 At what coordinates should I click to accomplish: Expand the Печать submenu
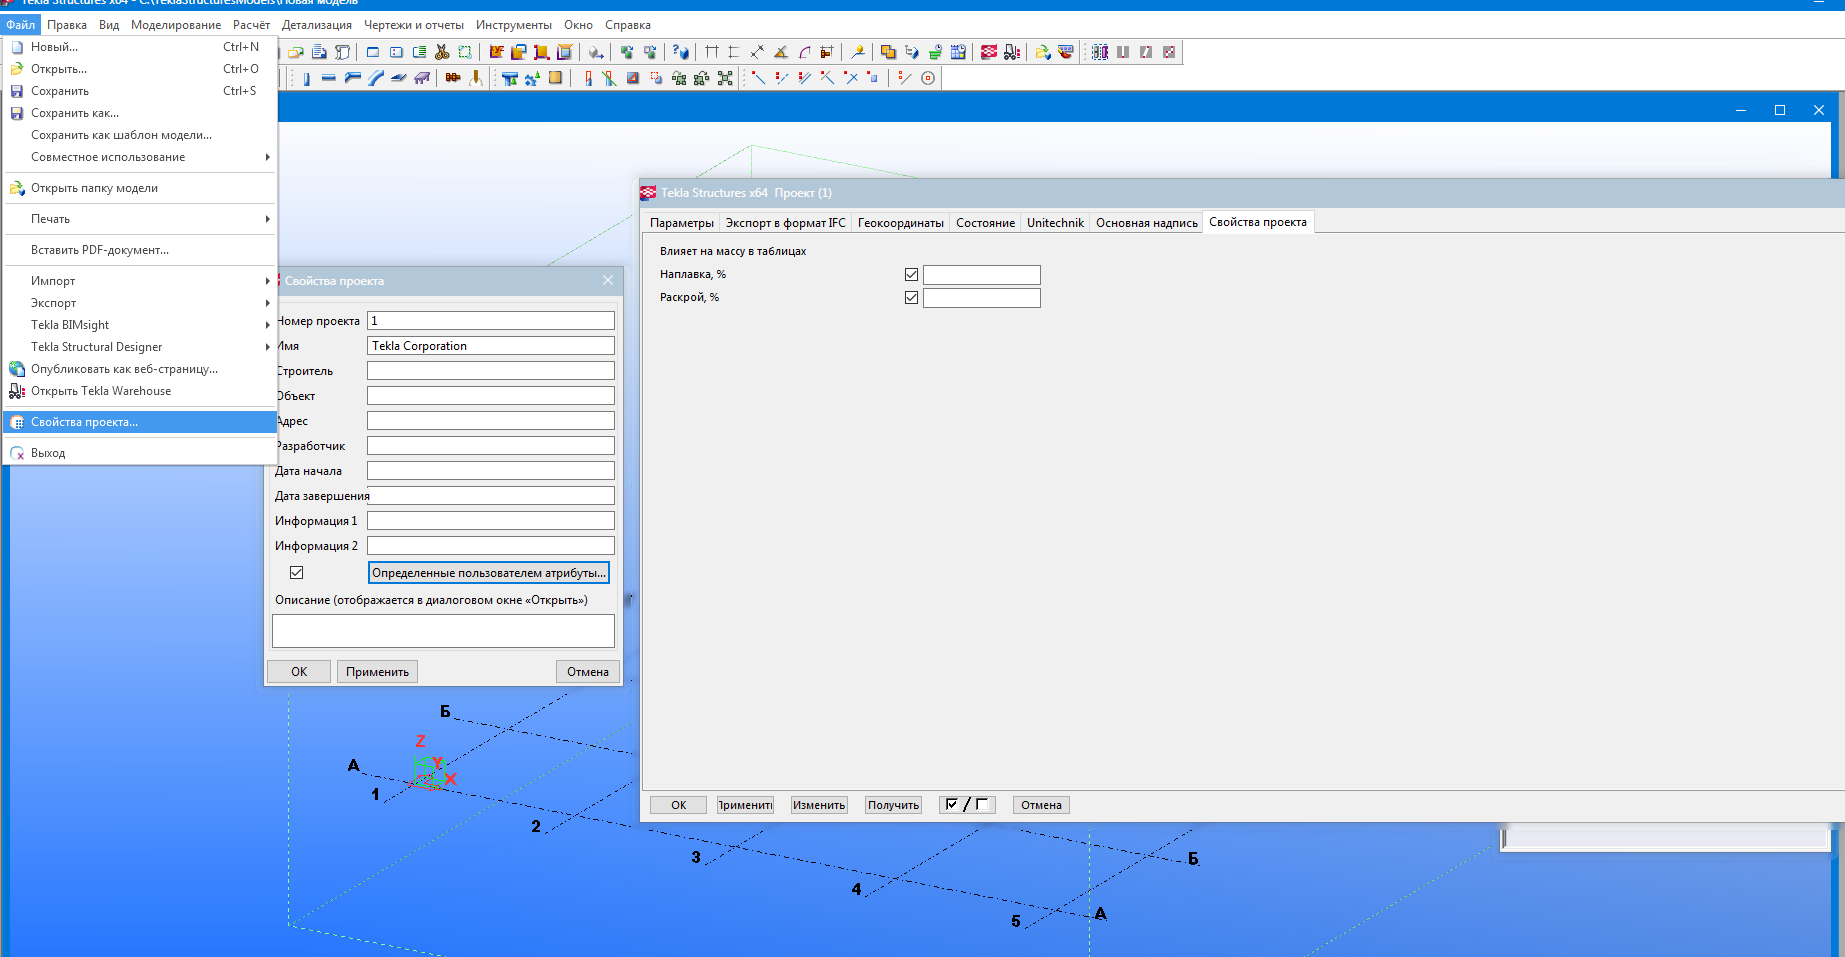click(140, 219)
